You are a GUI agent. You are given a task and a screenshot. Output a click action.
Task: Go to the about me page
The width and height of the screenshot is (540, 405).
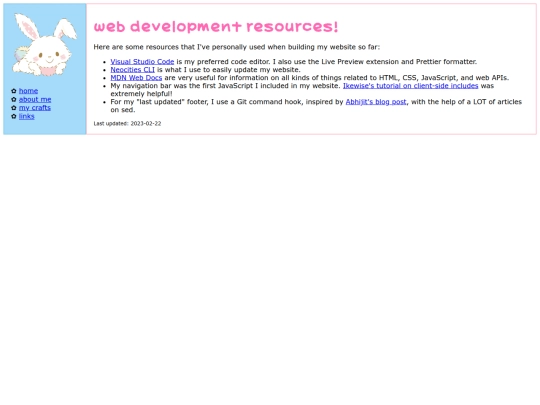tap(35, 100)
